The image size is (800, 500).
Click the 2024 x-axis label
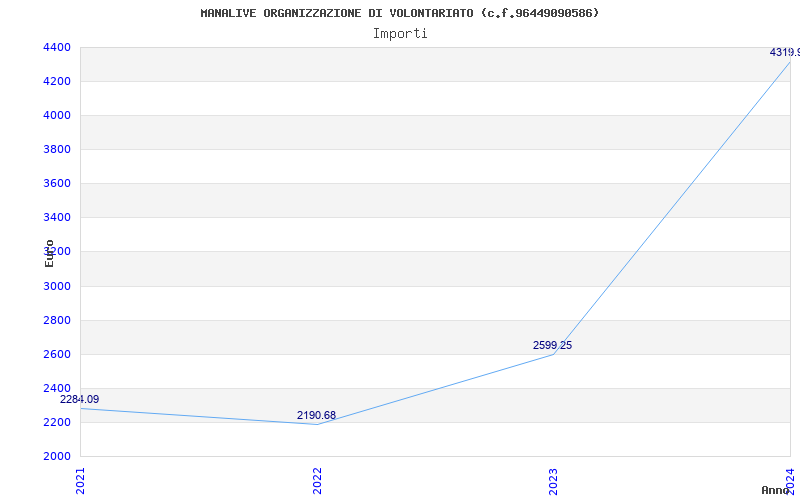[x=790, y=481]
